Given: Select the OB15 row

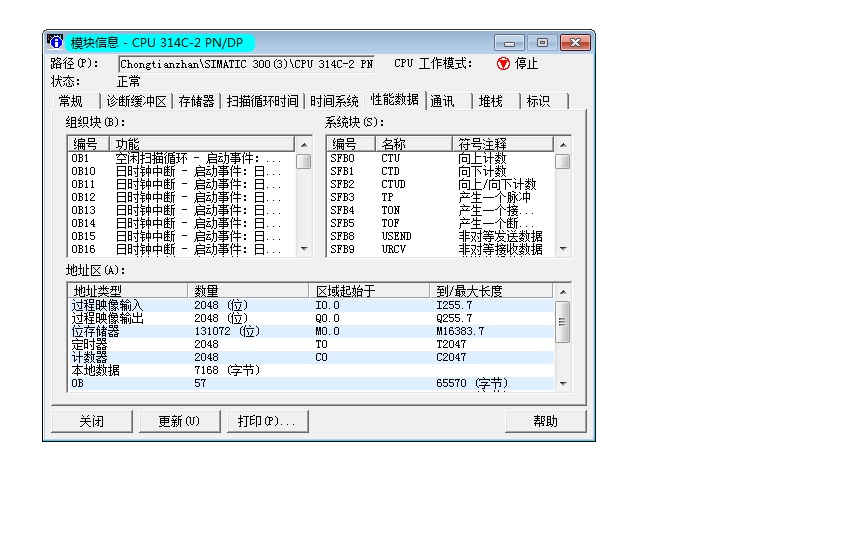Looking at the screenshot, I should (x=181, y=236).
